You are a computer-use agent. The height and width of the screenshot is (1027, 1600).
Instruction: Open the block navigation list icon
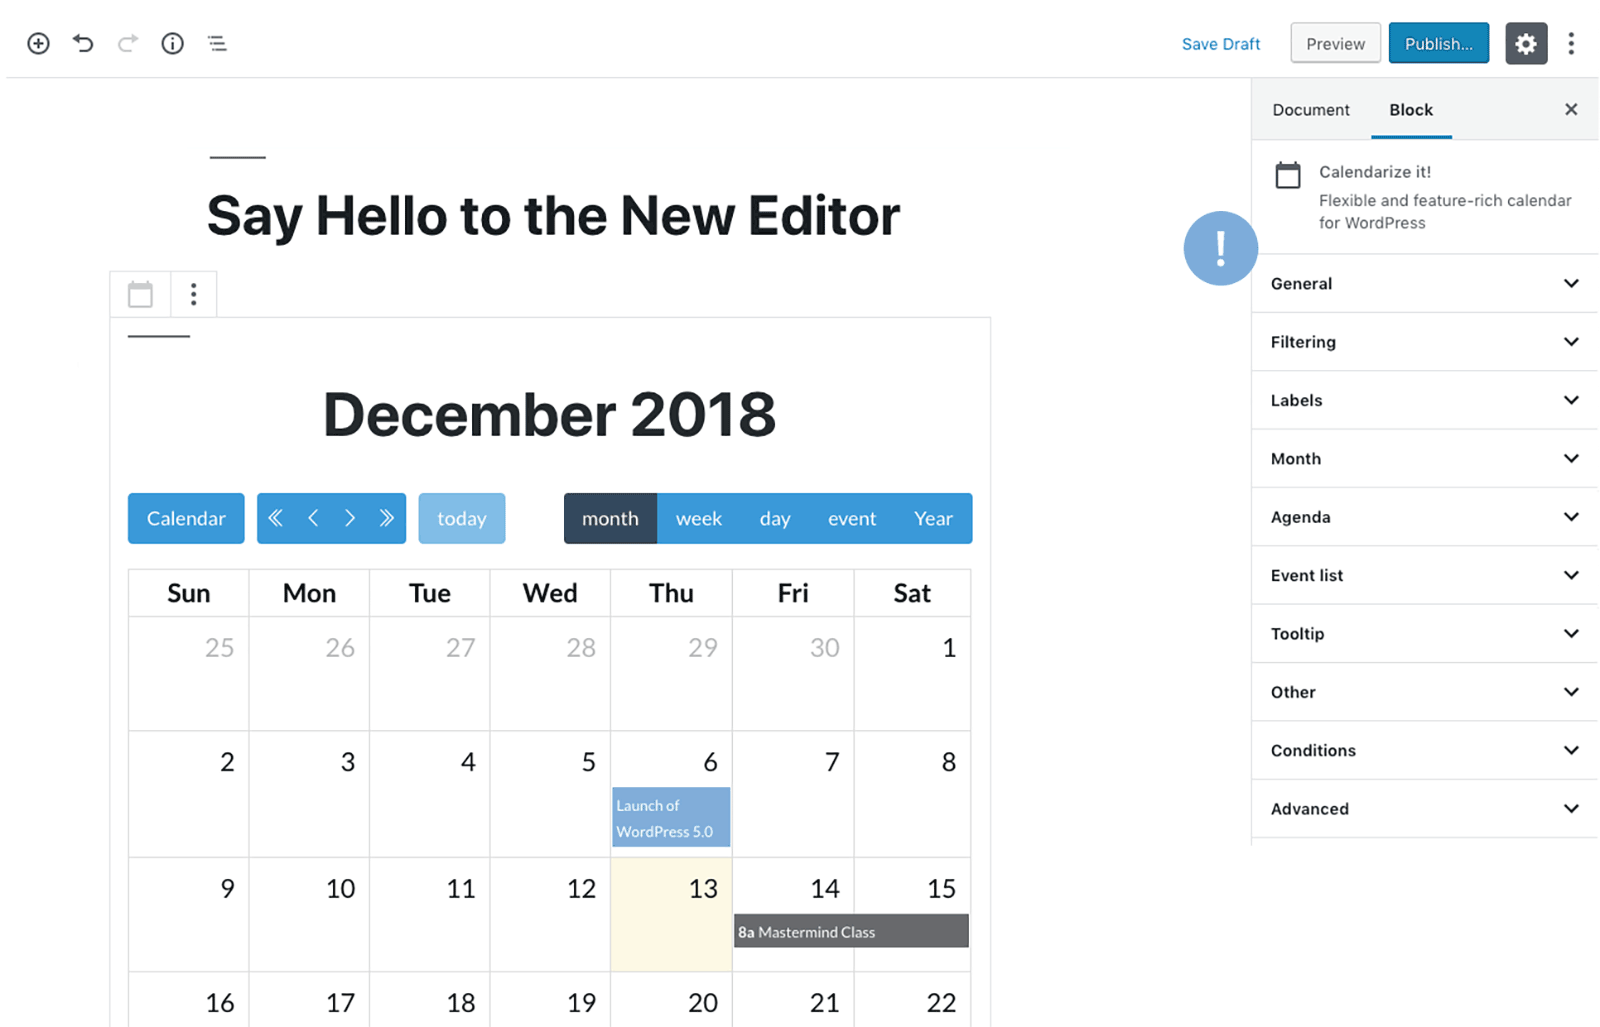tap(217, 43)
